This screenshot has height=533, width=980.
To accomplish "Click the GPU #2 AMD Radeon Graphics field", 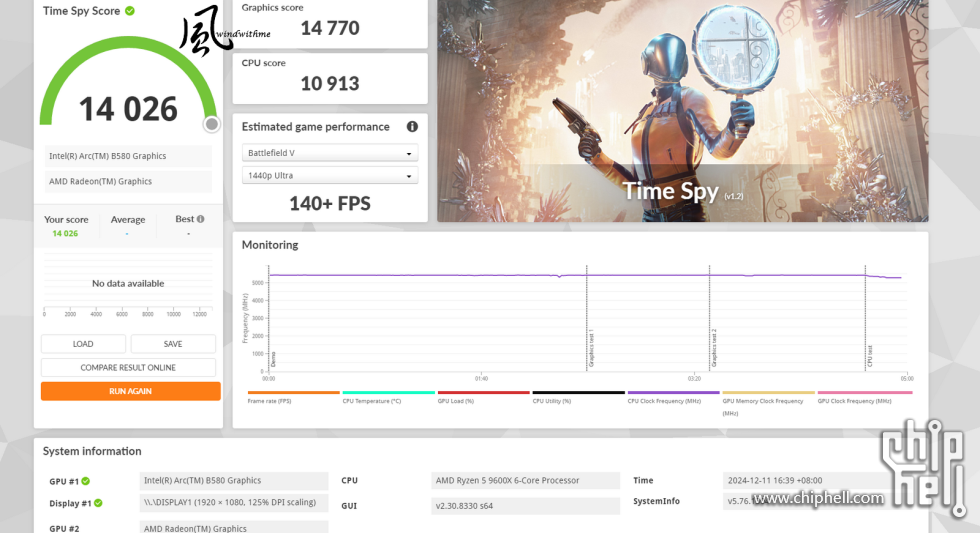I will (234, 527).
